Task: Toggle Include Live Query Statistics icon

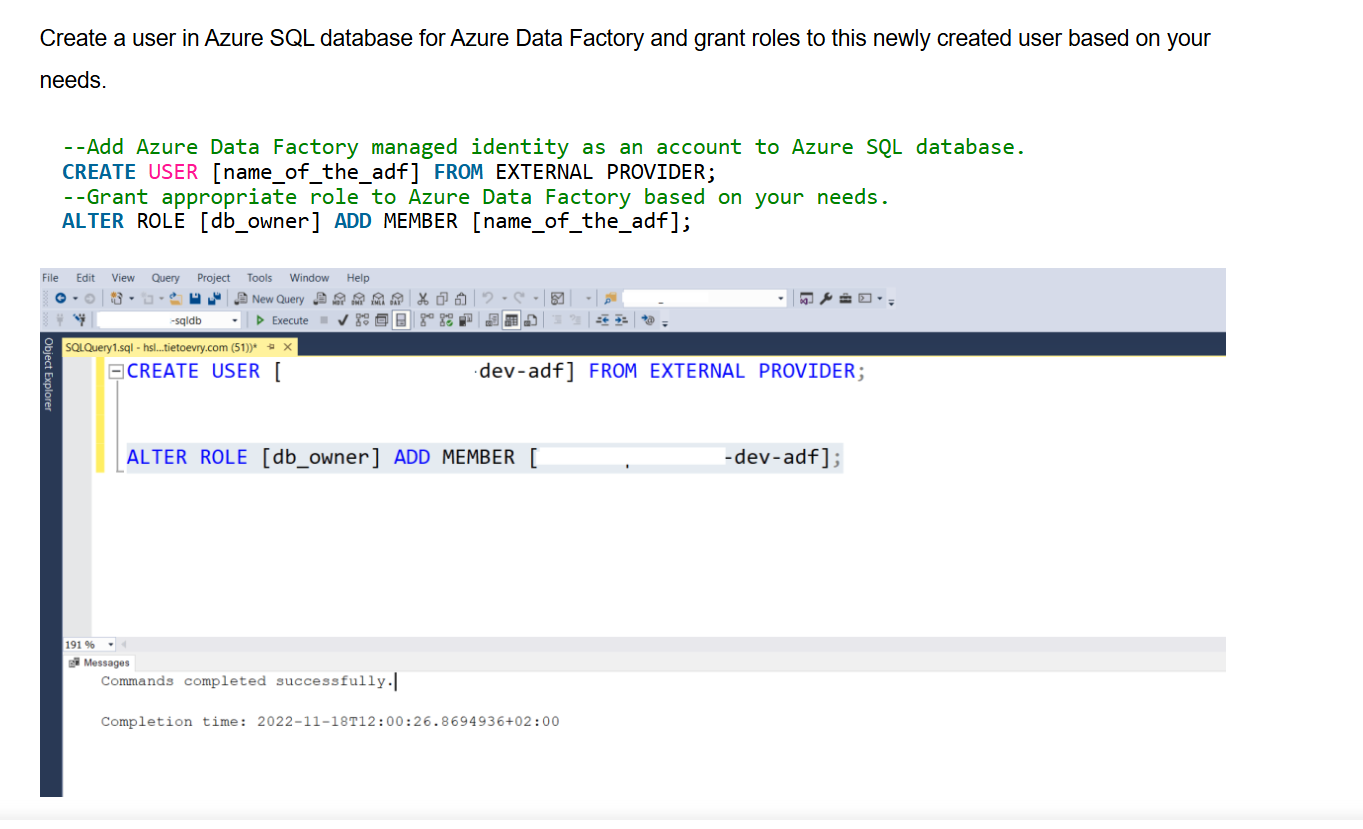Action: pyautogui.click(x=446, y=320)
